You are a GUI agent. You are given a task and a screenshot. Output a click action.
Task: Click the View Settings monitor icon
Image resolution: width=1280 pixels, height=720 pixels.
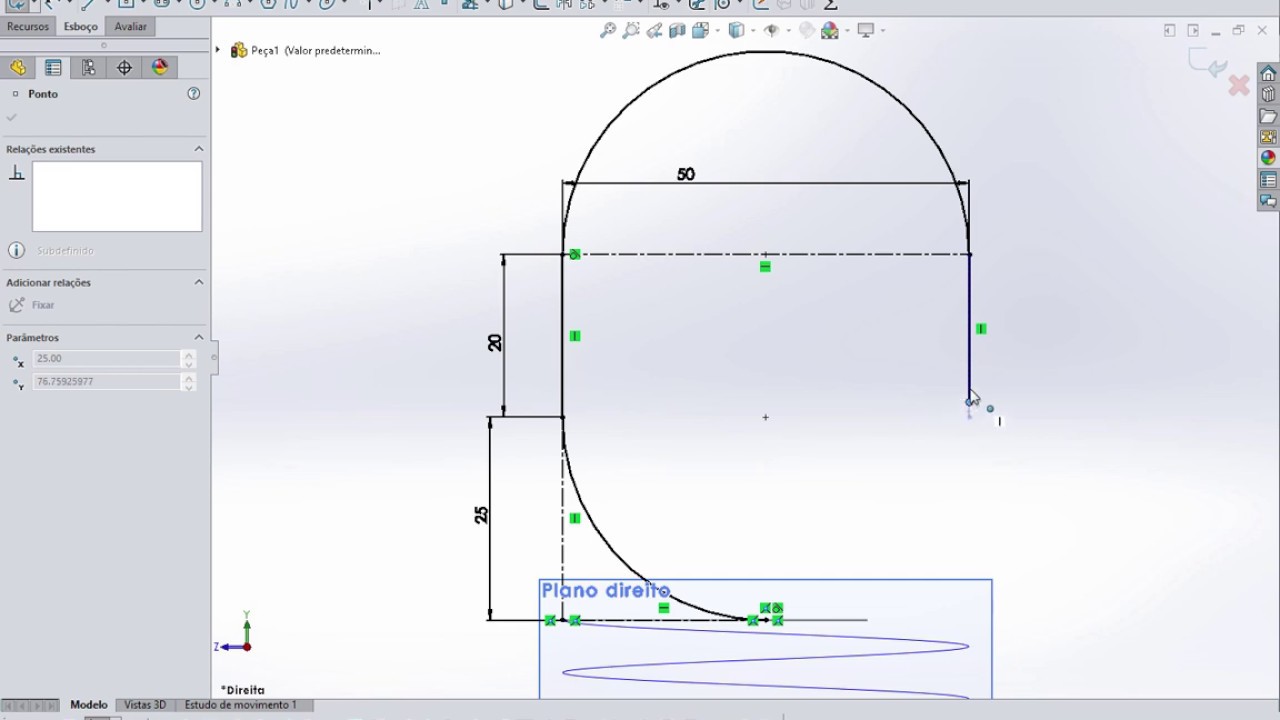click(865, 30)
